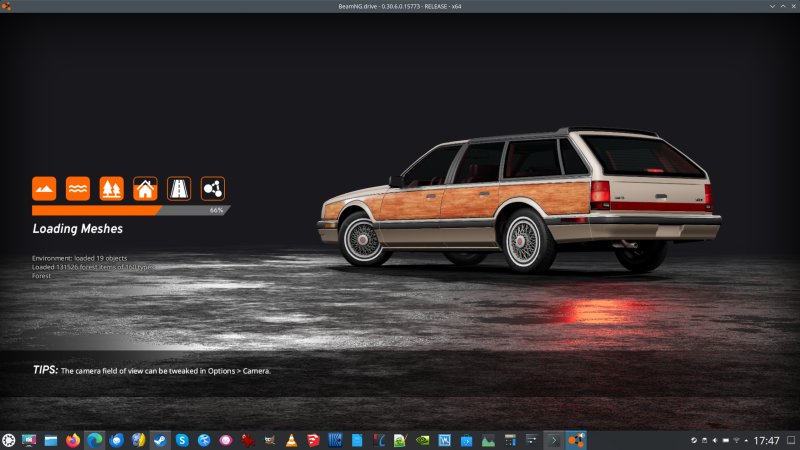Switch to BeamNG.drive taskbar entry
The width and height of the screenshot is (800, 450).
tap(576, 440)
